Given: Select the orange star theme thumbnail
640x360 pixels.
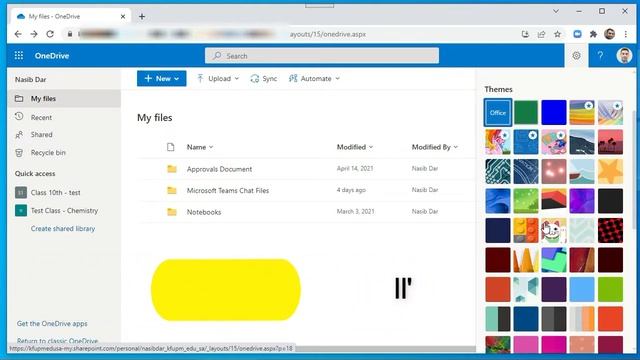Looking at the screenshot, I should 610,171.
